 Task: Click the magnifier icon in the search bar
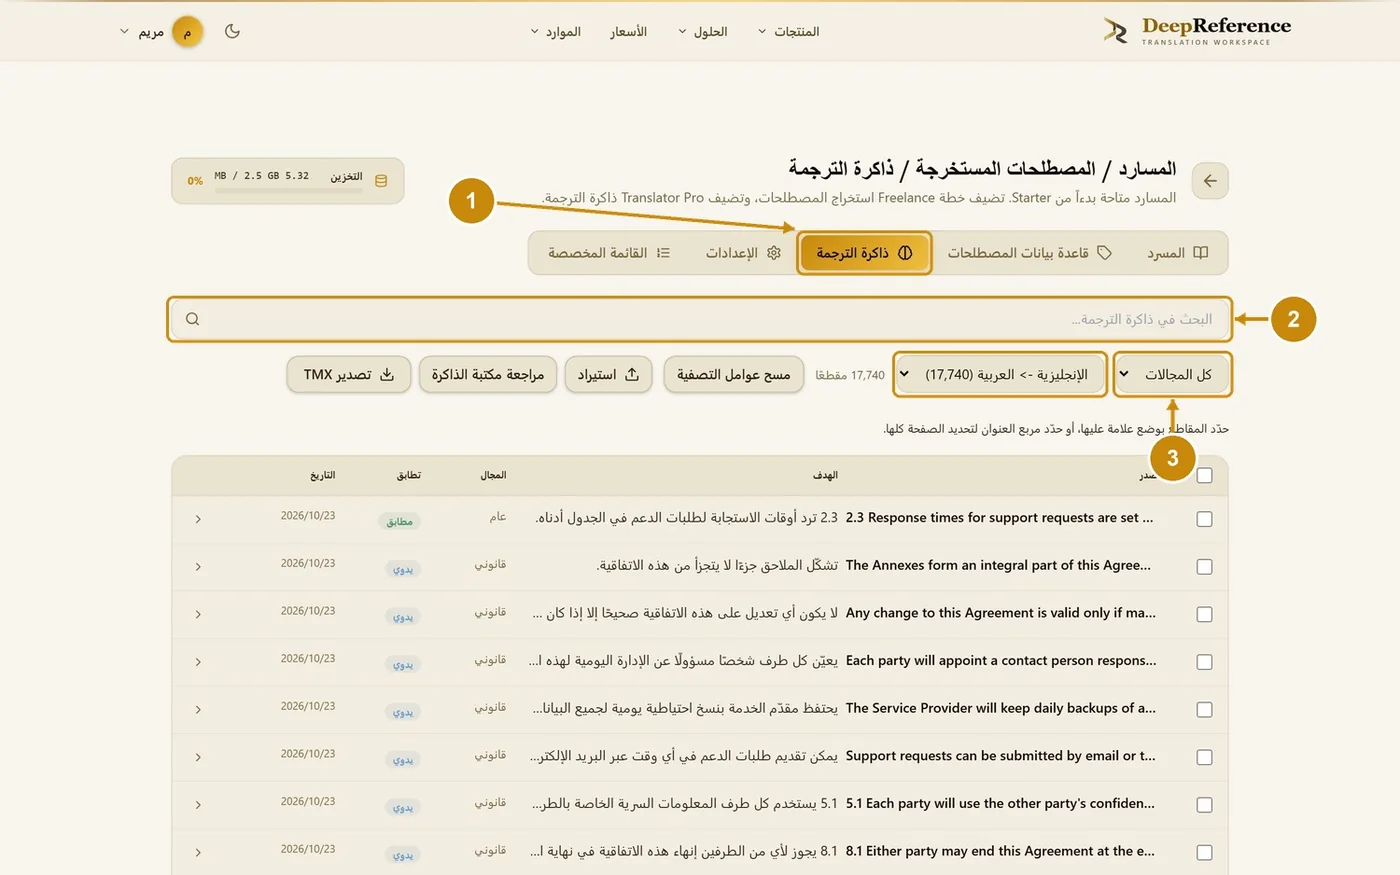(x=192, y=319)
